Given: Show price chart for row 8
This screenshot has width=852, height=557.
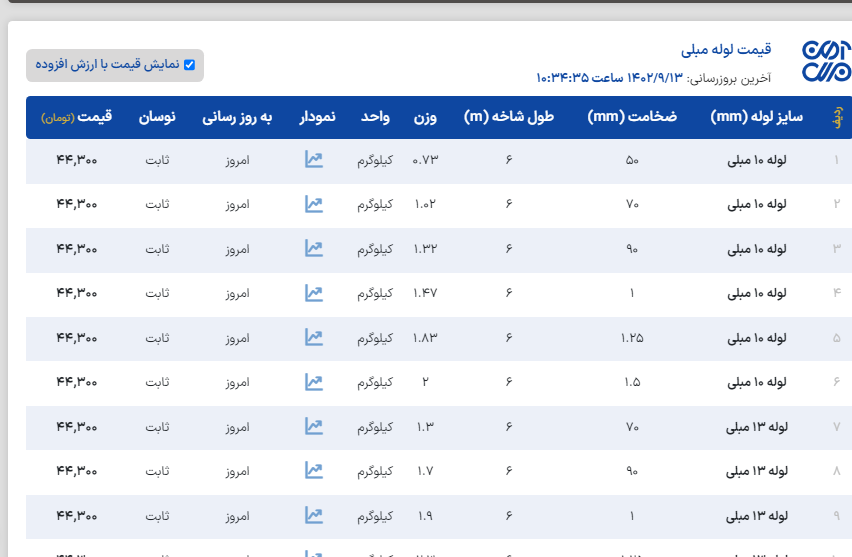Looking at the screenshot, I should (x=314, y=471).
